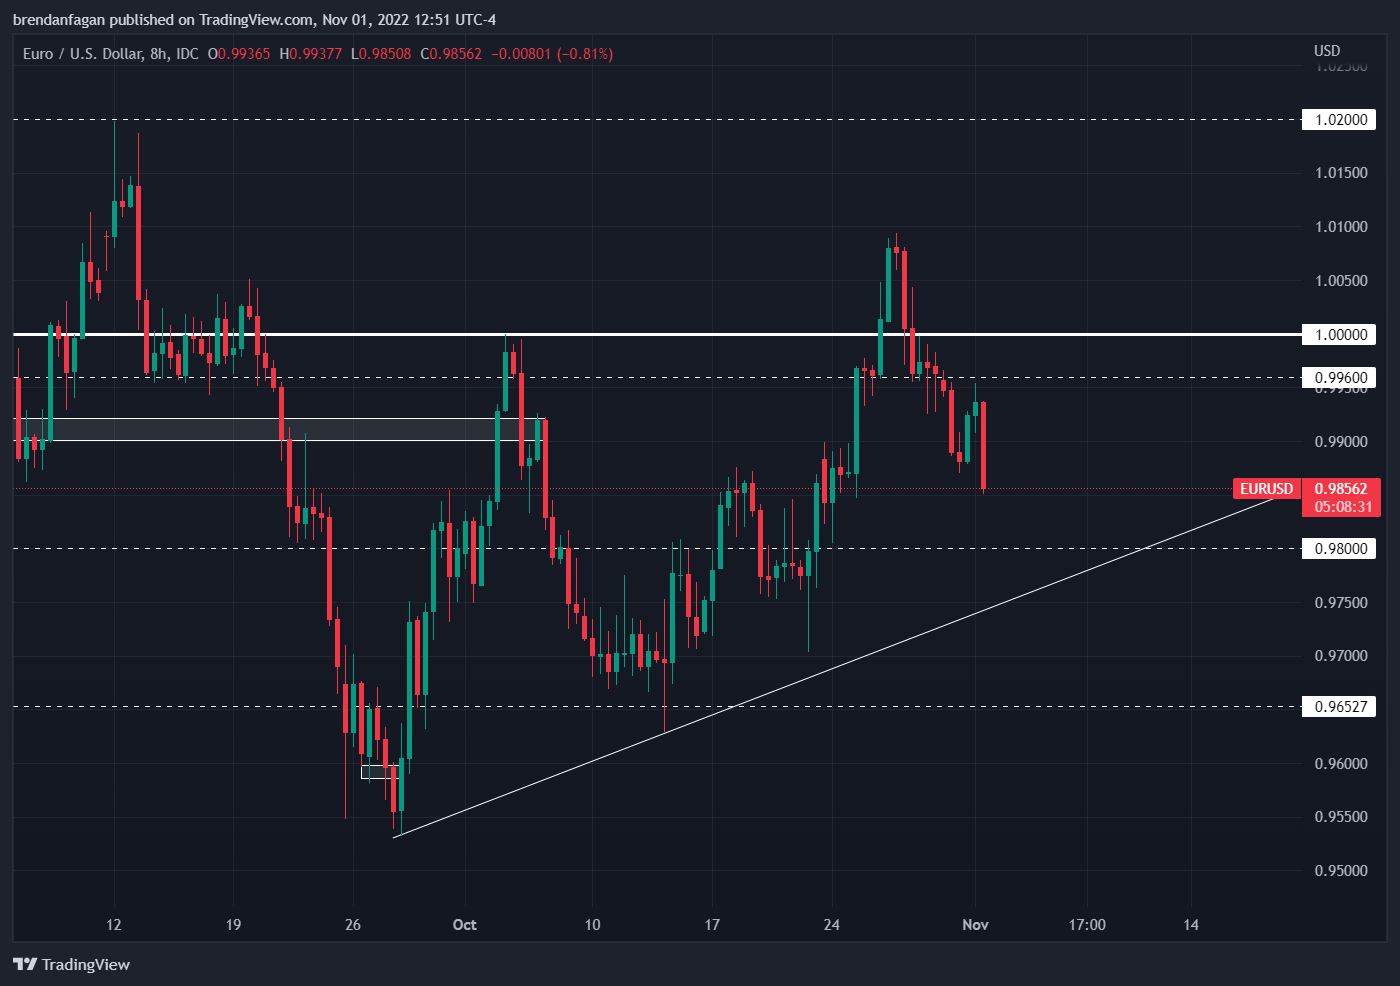Image resolution: width=1400 pixels, height=986 pixels.
Task: Click the 26 date label on time axis
Action: [353, 925]
